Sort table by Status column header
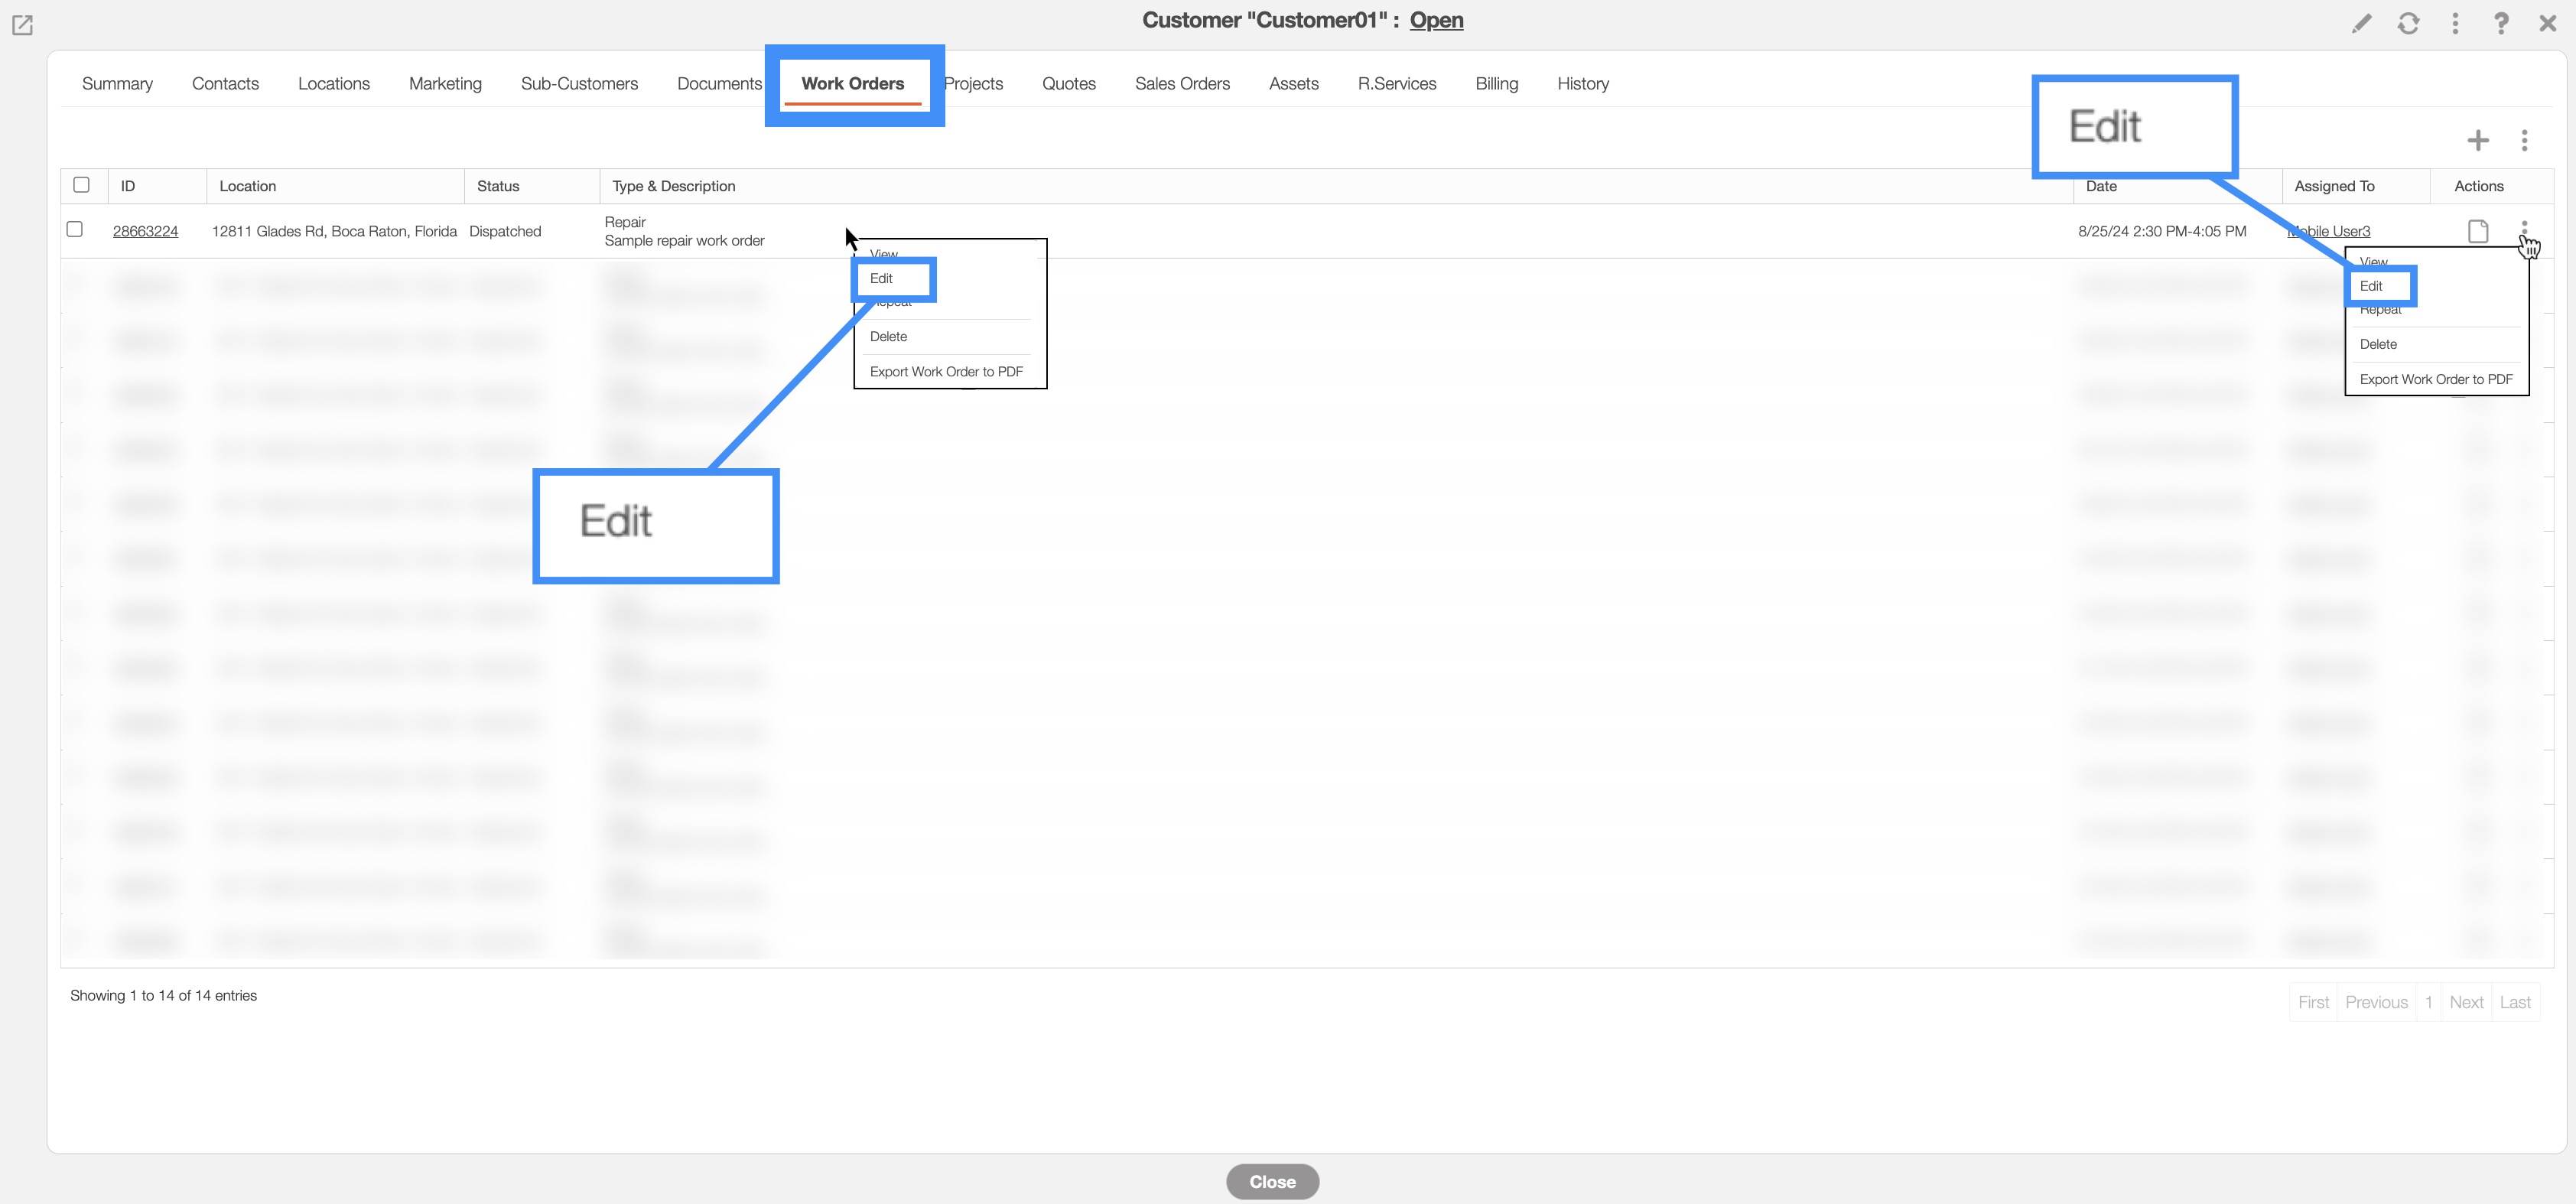This screenshot has width=2576, height=1204. [498, 186]
